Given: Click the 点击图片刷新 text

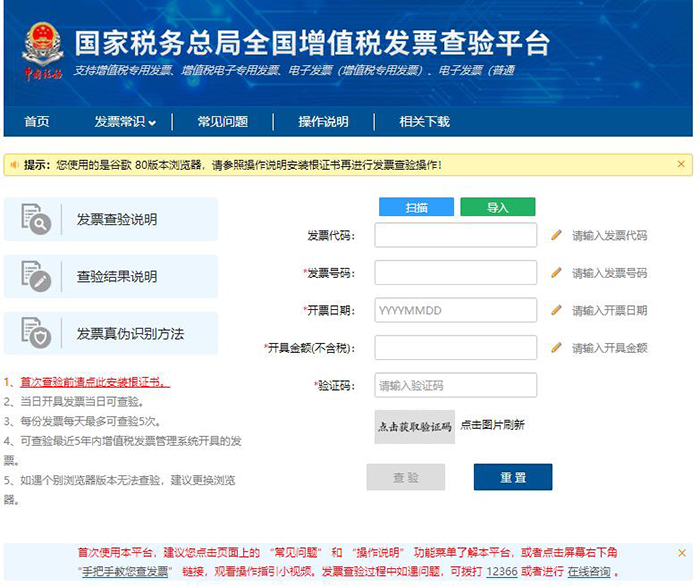Looking at the screenshot, I should pos(492,424).
